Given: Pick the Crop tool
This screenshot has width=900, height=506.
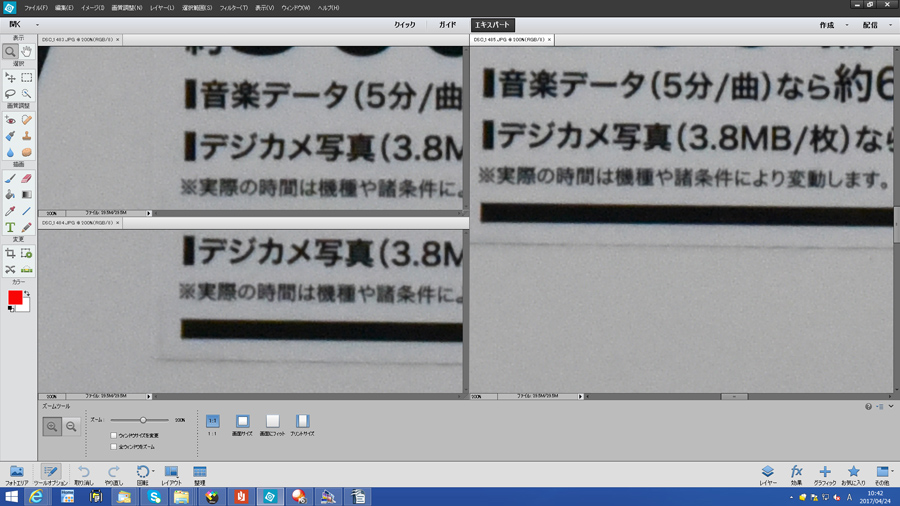Looking at the screenshot, I should click(10, 254).
